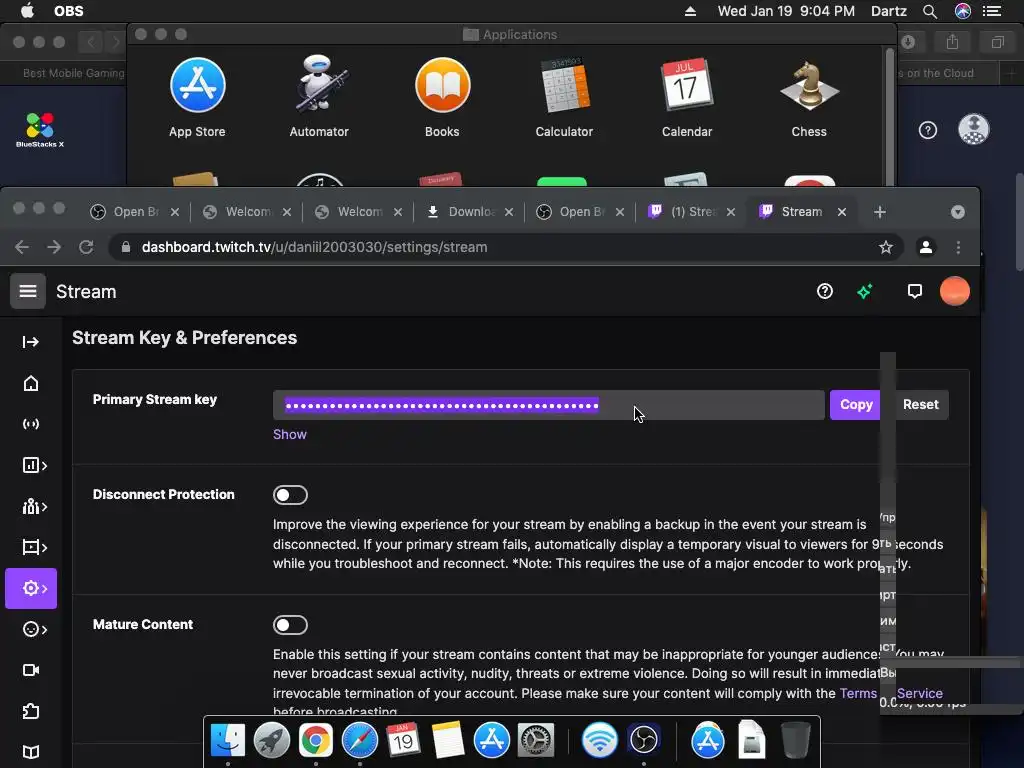Expand the Community sidebar item

[x=34, y=507]
